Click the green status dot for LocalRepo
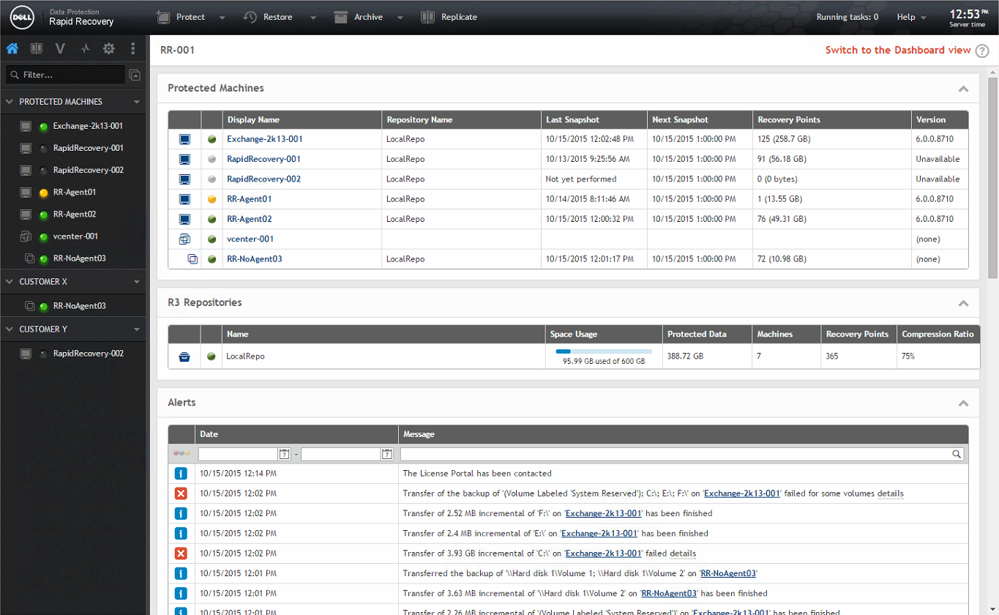This screenshot has width=999, height=615. 212,356
